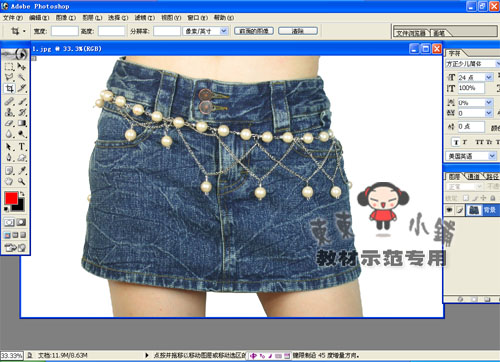Viewport: 500px width, 362px height.
Task: Enable Quick Mask mode button
Action: click(x=21, y=222)
